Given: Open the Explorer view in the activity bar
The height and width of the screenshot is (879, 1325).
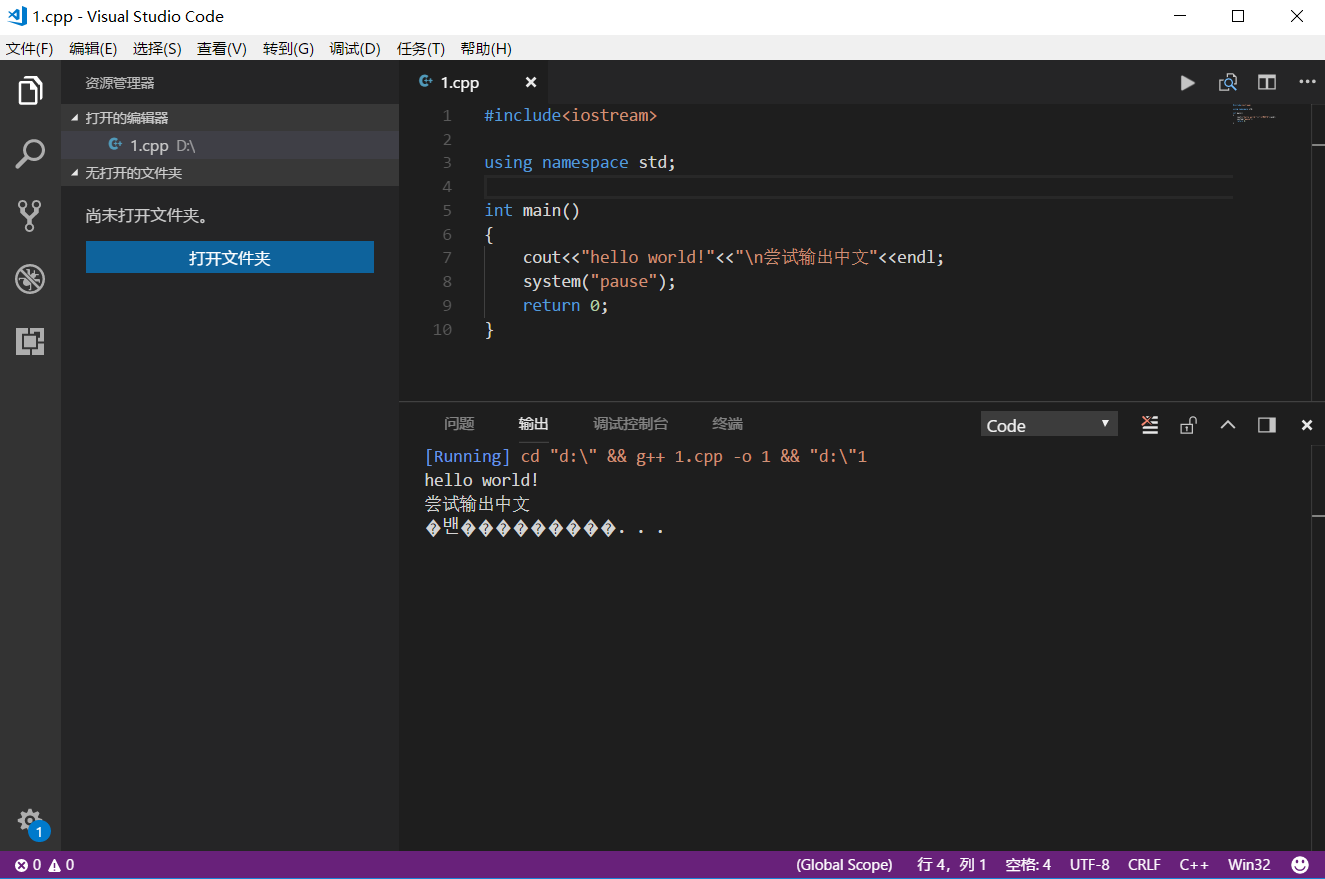Looking at the screenshot, I should (x=30, y=90).
